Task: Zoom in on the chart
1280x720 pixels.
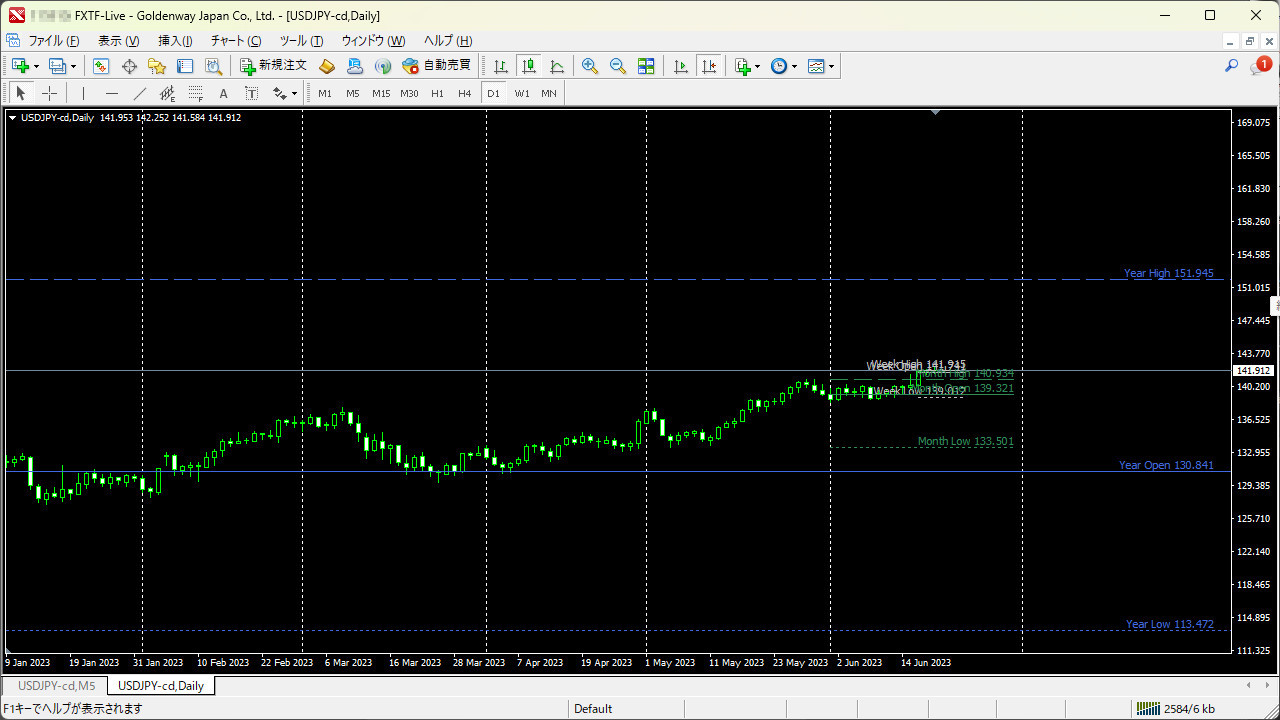Action: (590, 66)
